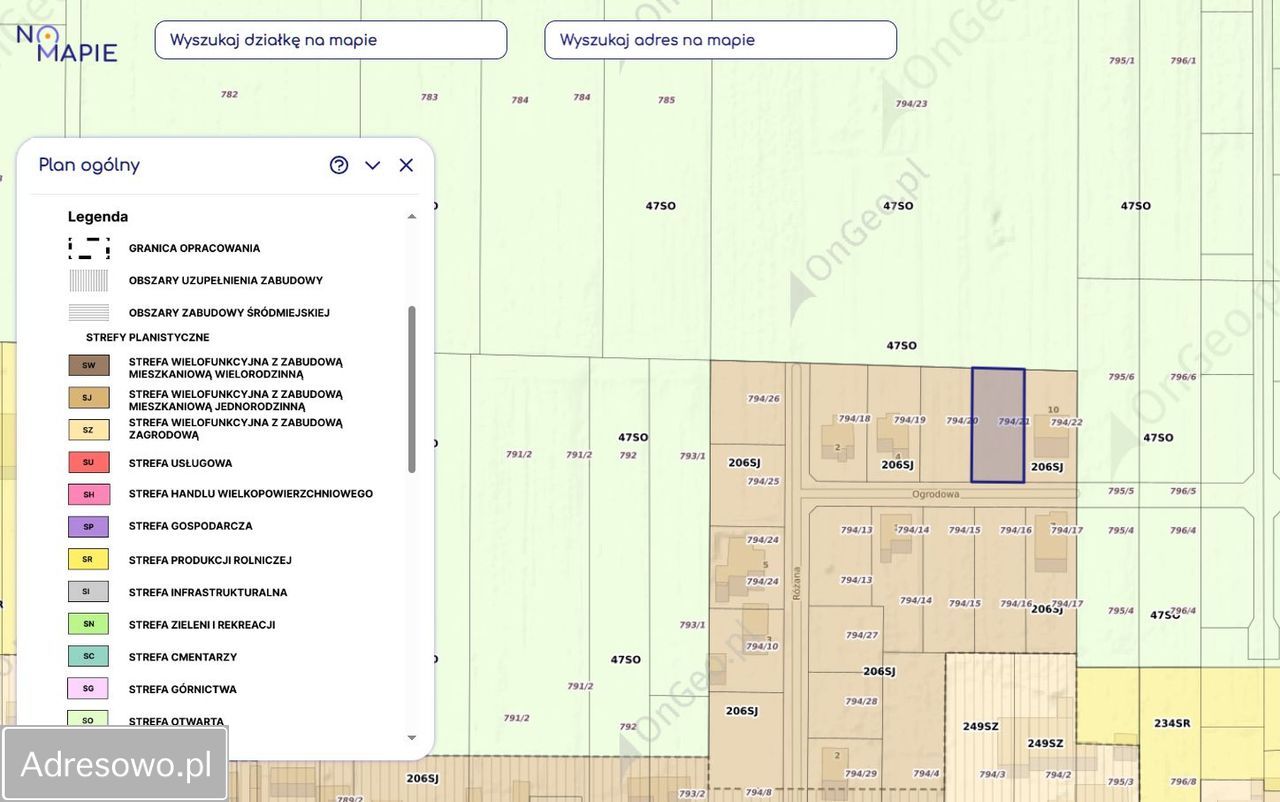Click 'STREFA ZIELENI I REKREACJI' legend text
The height and width of the screenshot is (802, 1280).
point(202,625)
